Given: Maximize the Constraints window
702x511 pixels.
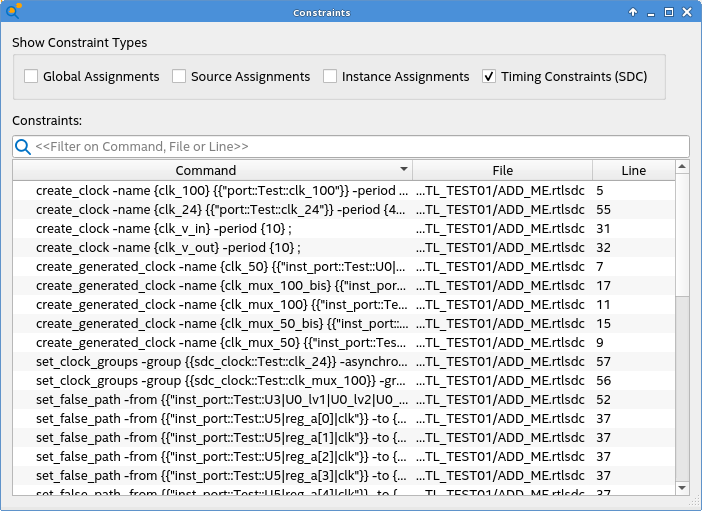Looking at the screenshot, I should pos(669,12).
